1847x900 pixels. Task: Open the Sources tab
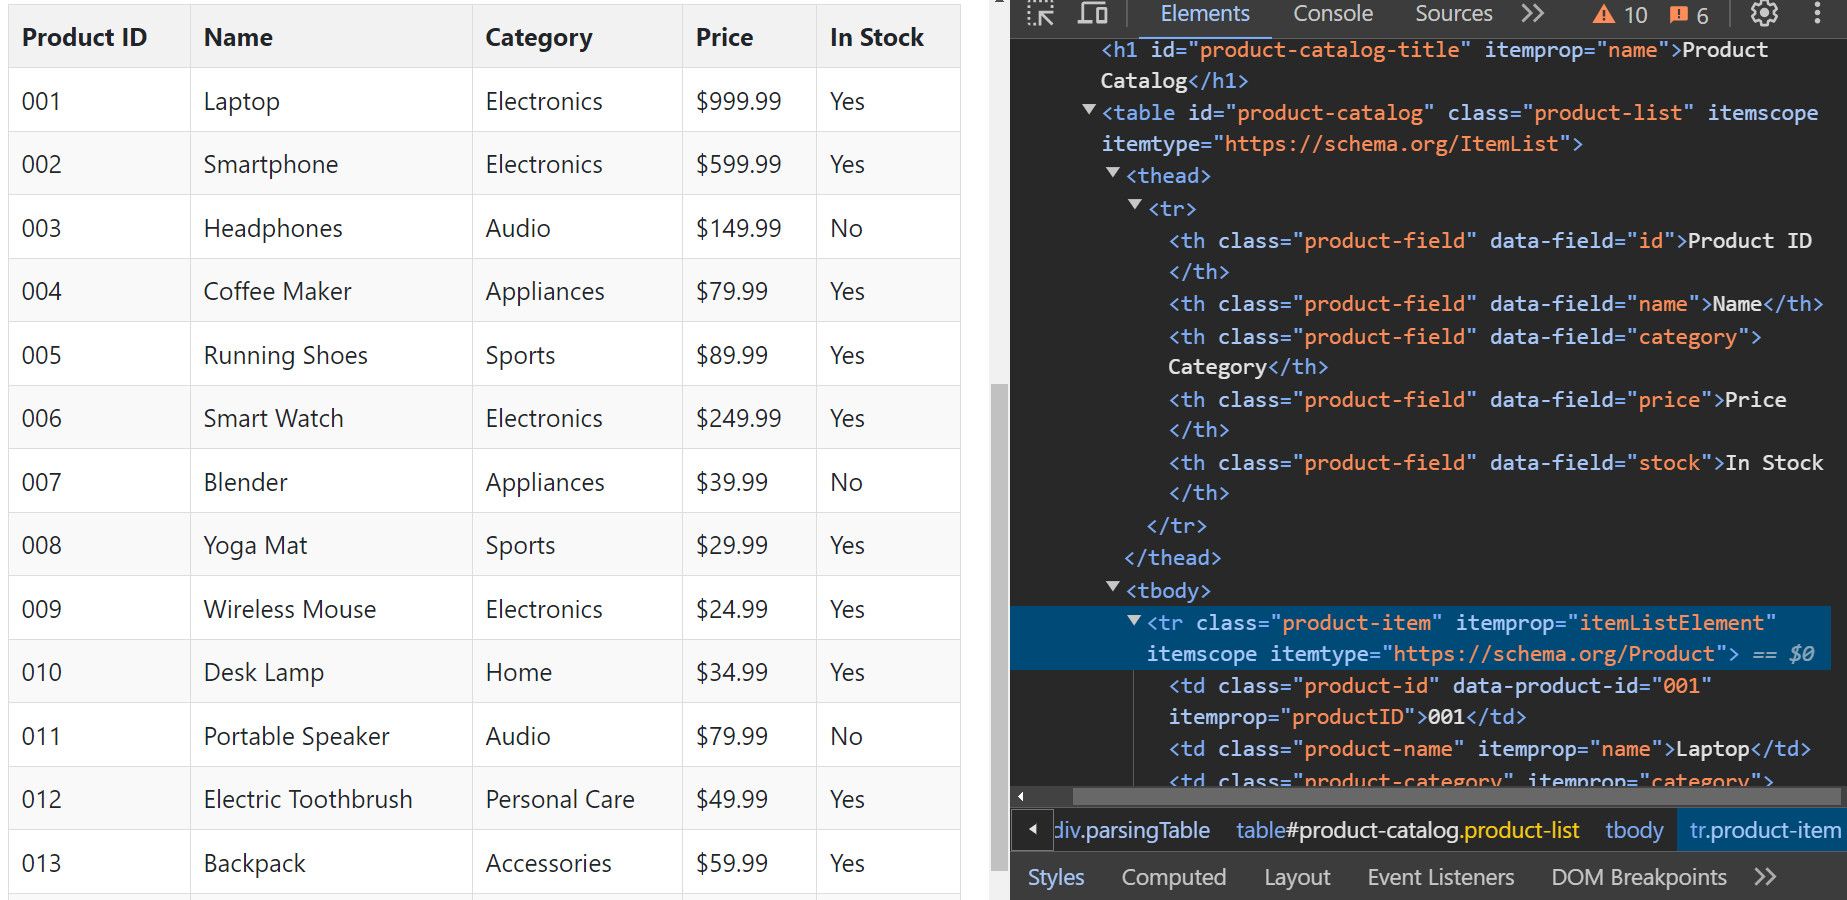1453,14
